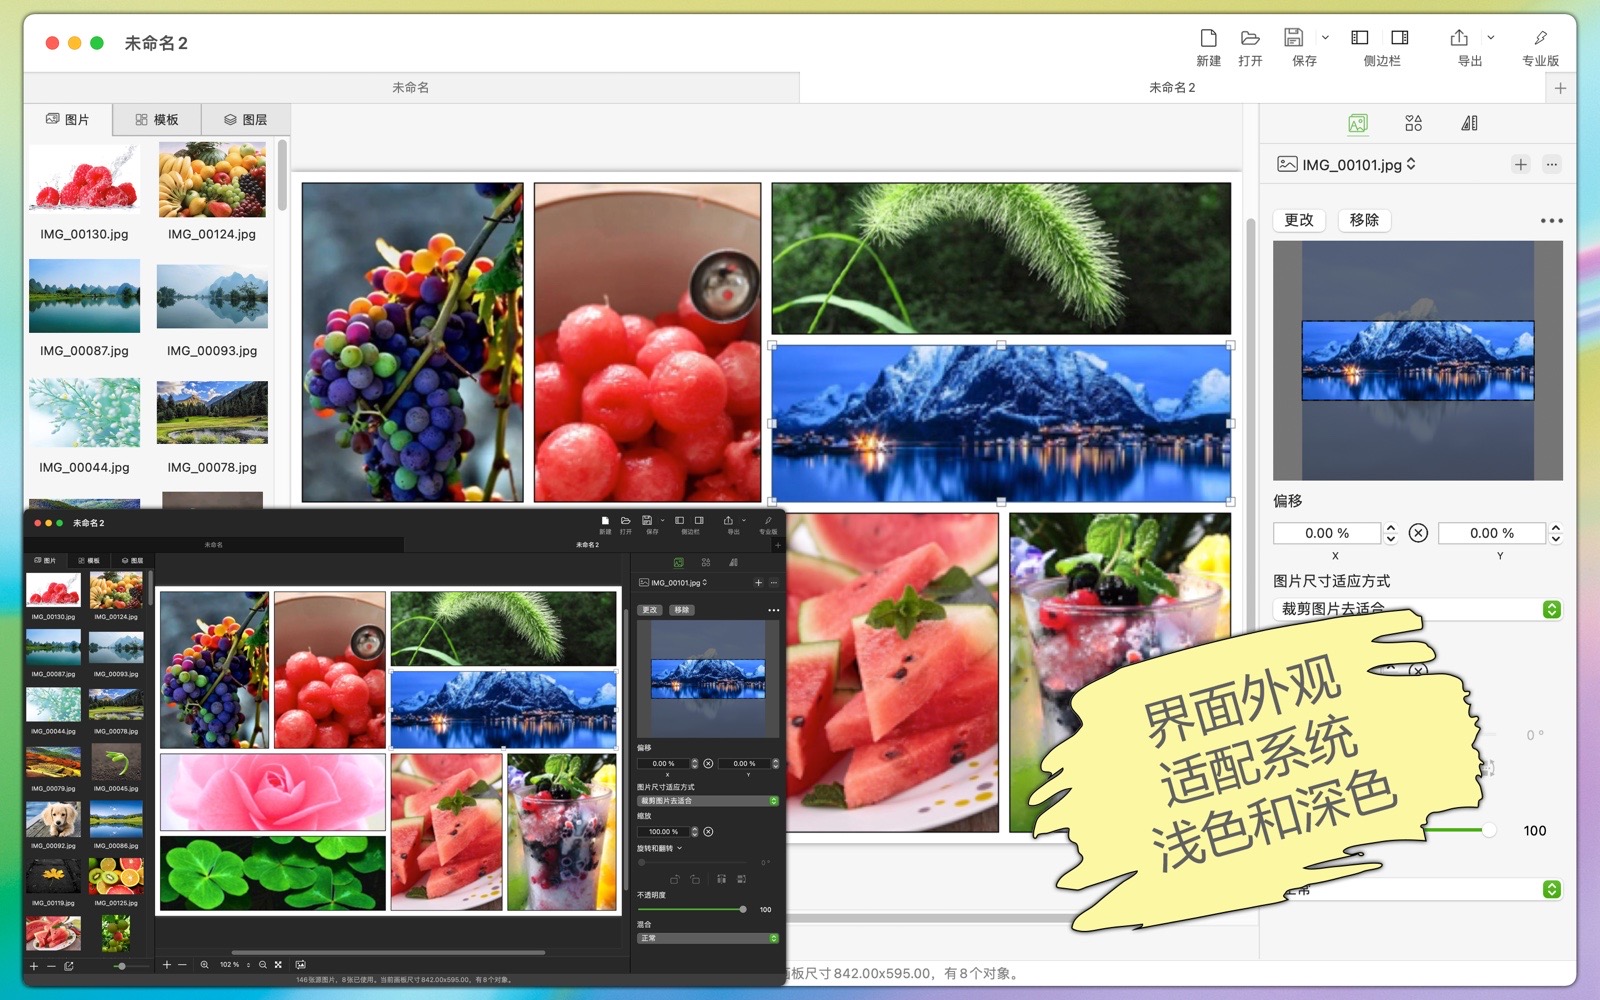Click the 保存 floppy disk icon
Image resolution: width=1600 pixels, height=1000 pixels.
point(1294,39)
